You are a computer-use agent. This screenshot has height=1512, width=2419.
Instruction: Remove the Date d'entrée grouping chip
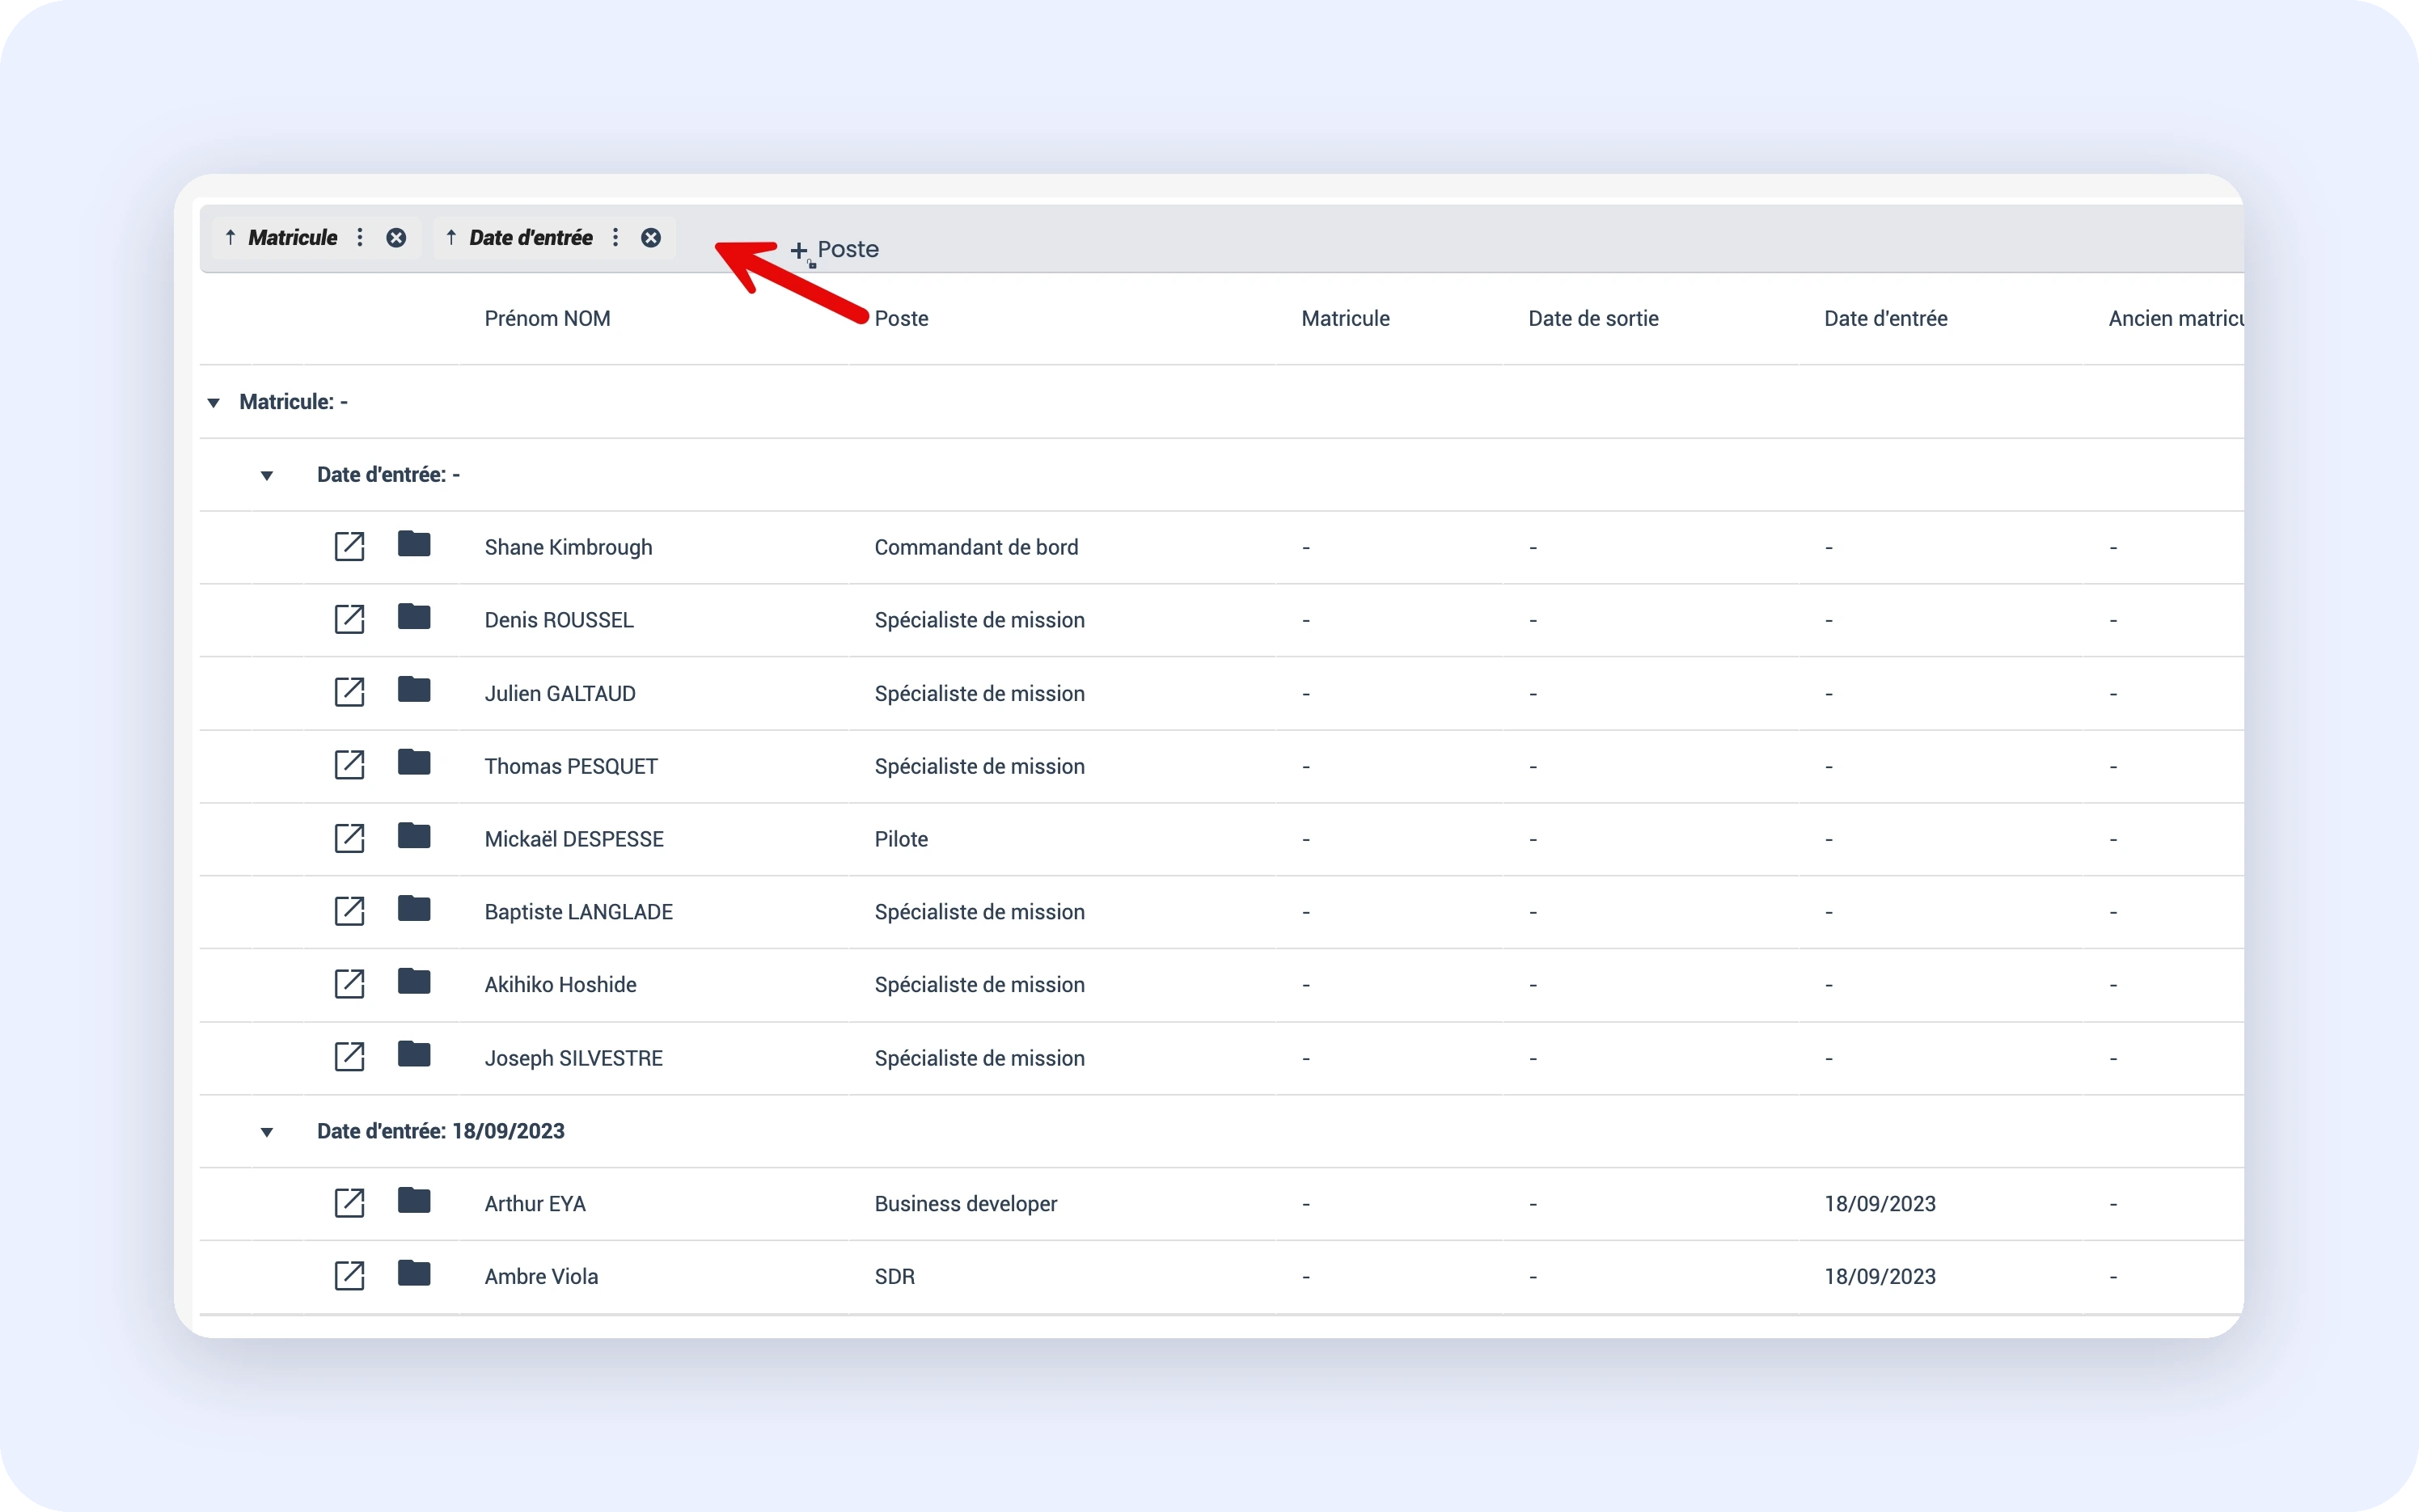pos(651,238)
